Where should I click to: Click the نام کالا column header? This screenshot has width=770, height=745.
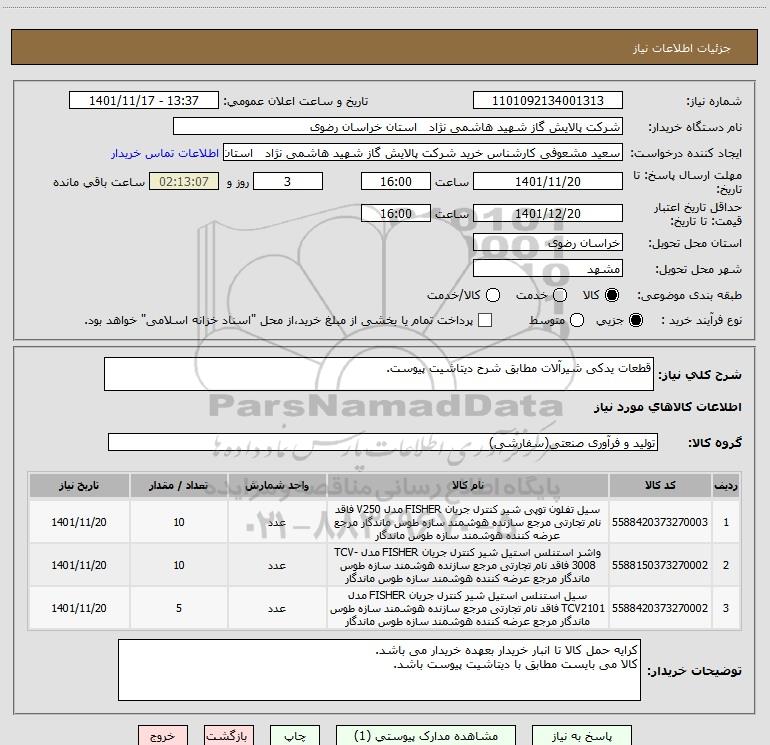click(x=468, y=485)
